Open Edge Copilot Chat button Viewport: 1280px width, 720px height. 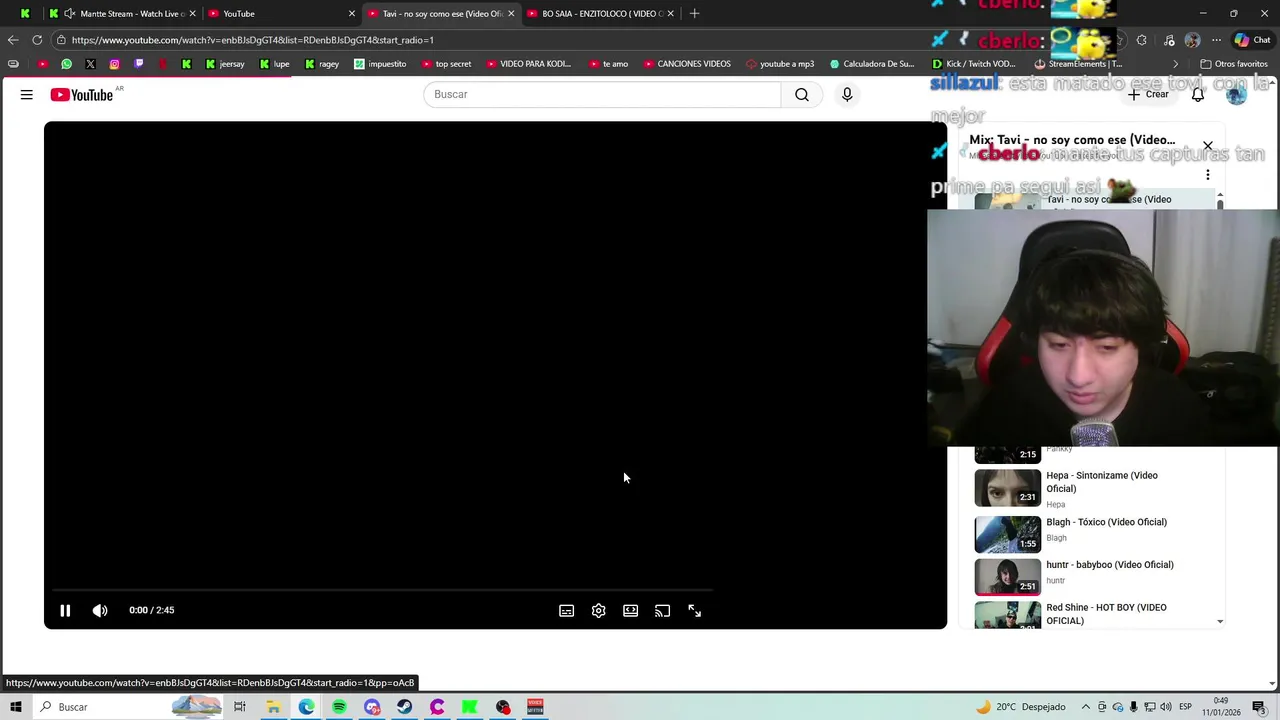click(1252, 40)
